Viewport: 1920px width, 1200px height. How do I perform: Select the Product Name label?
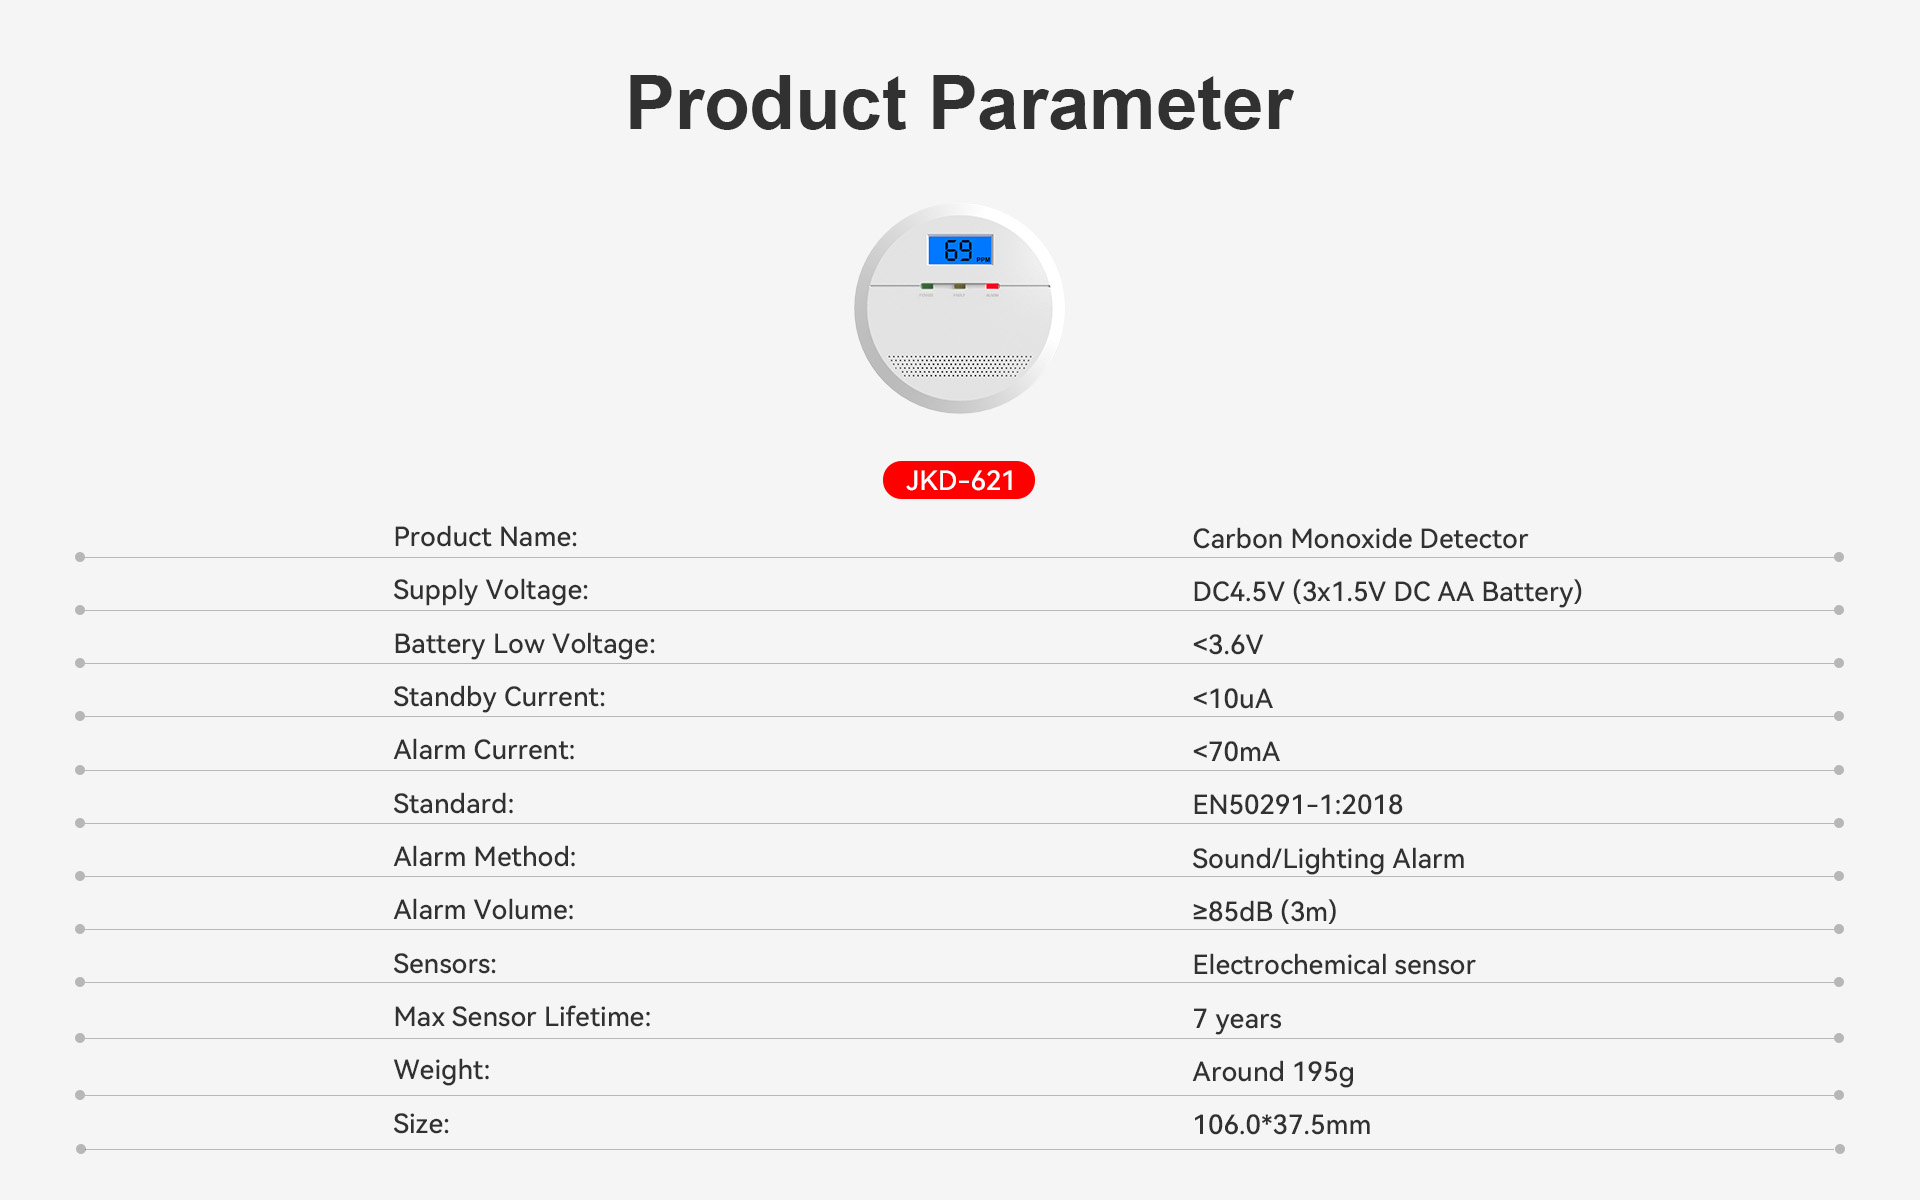[x=486, y=537]
